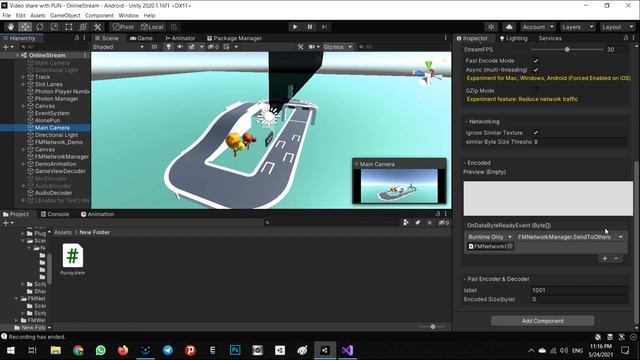Viewport: 640px width, 360px height.
Task: Enable GZip Mode checkbox
Action: click(536, 91)
